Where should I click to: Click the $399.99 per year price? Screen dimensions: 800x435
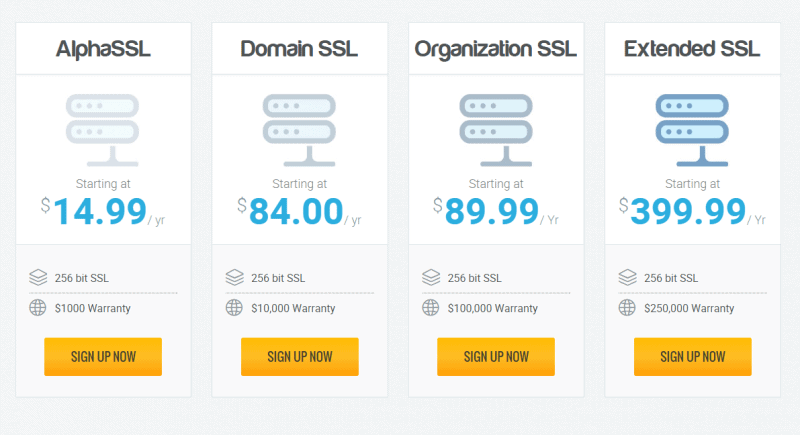(x=692, y=211)
